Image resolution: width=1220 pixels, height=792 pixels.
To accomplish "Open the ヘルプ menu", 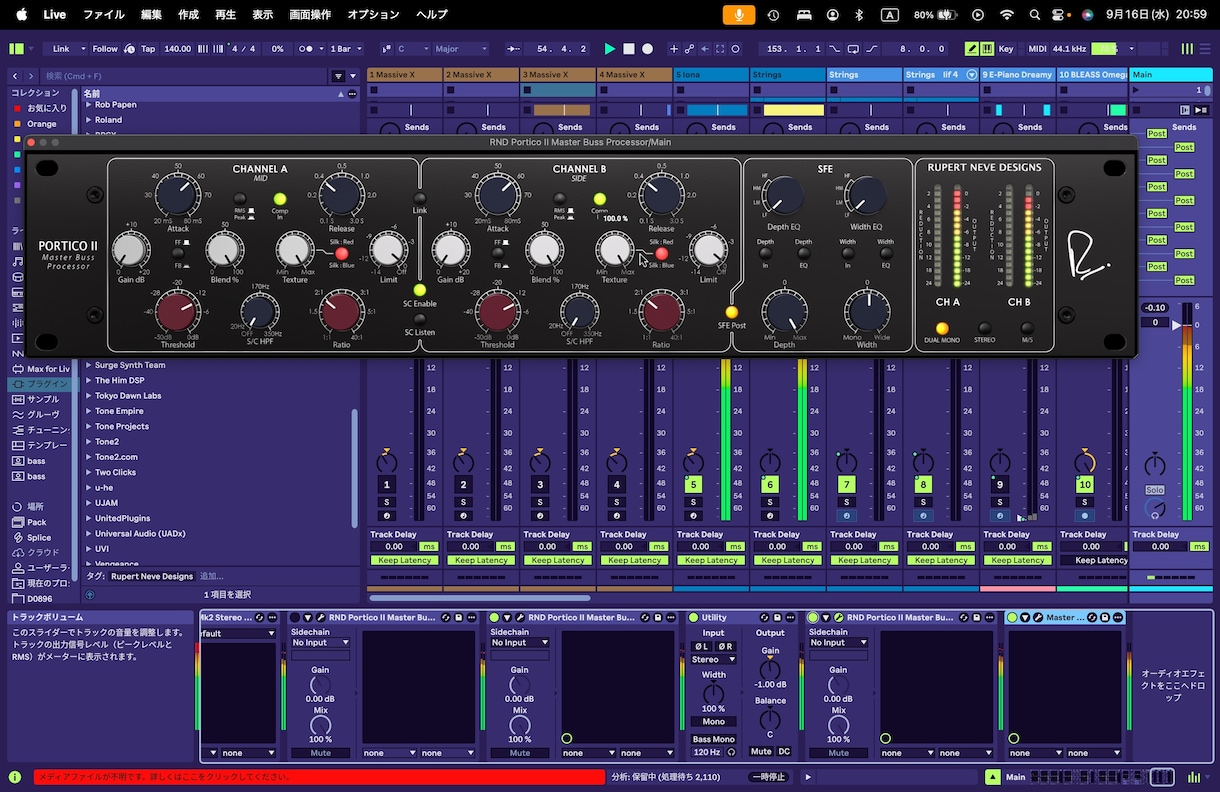I will click(432, 14).
